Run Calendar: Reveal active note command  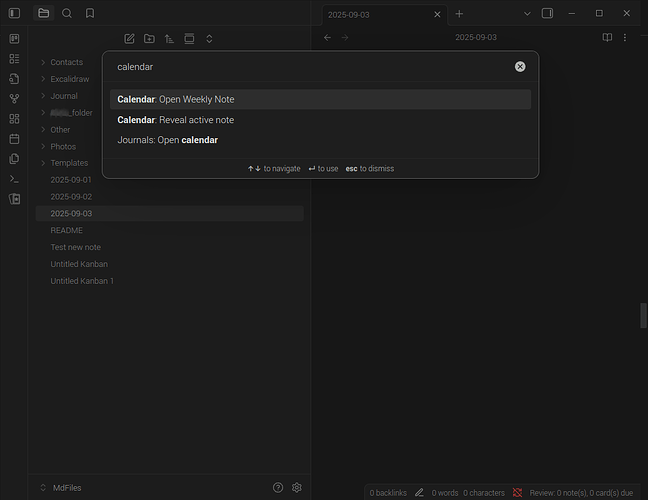(320, 120)
